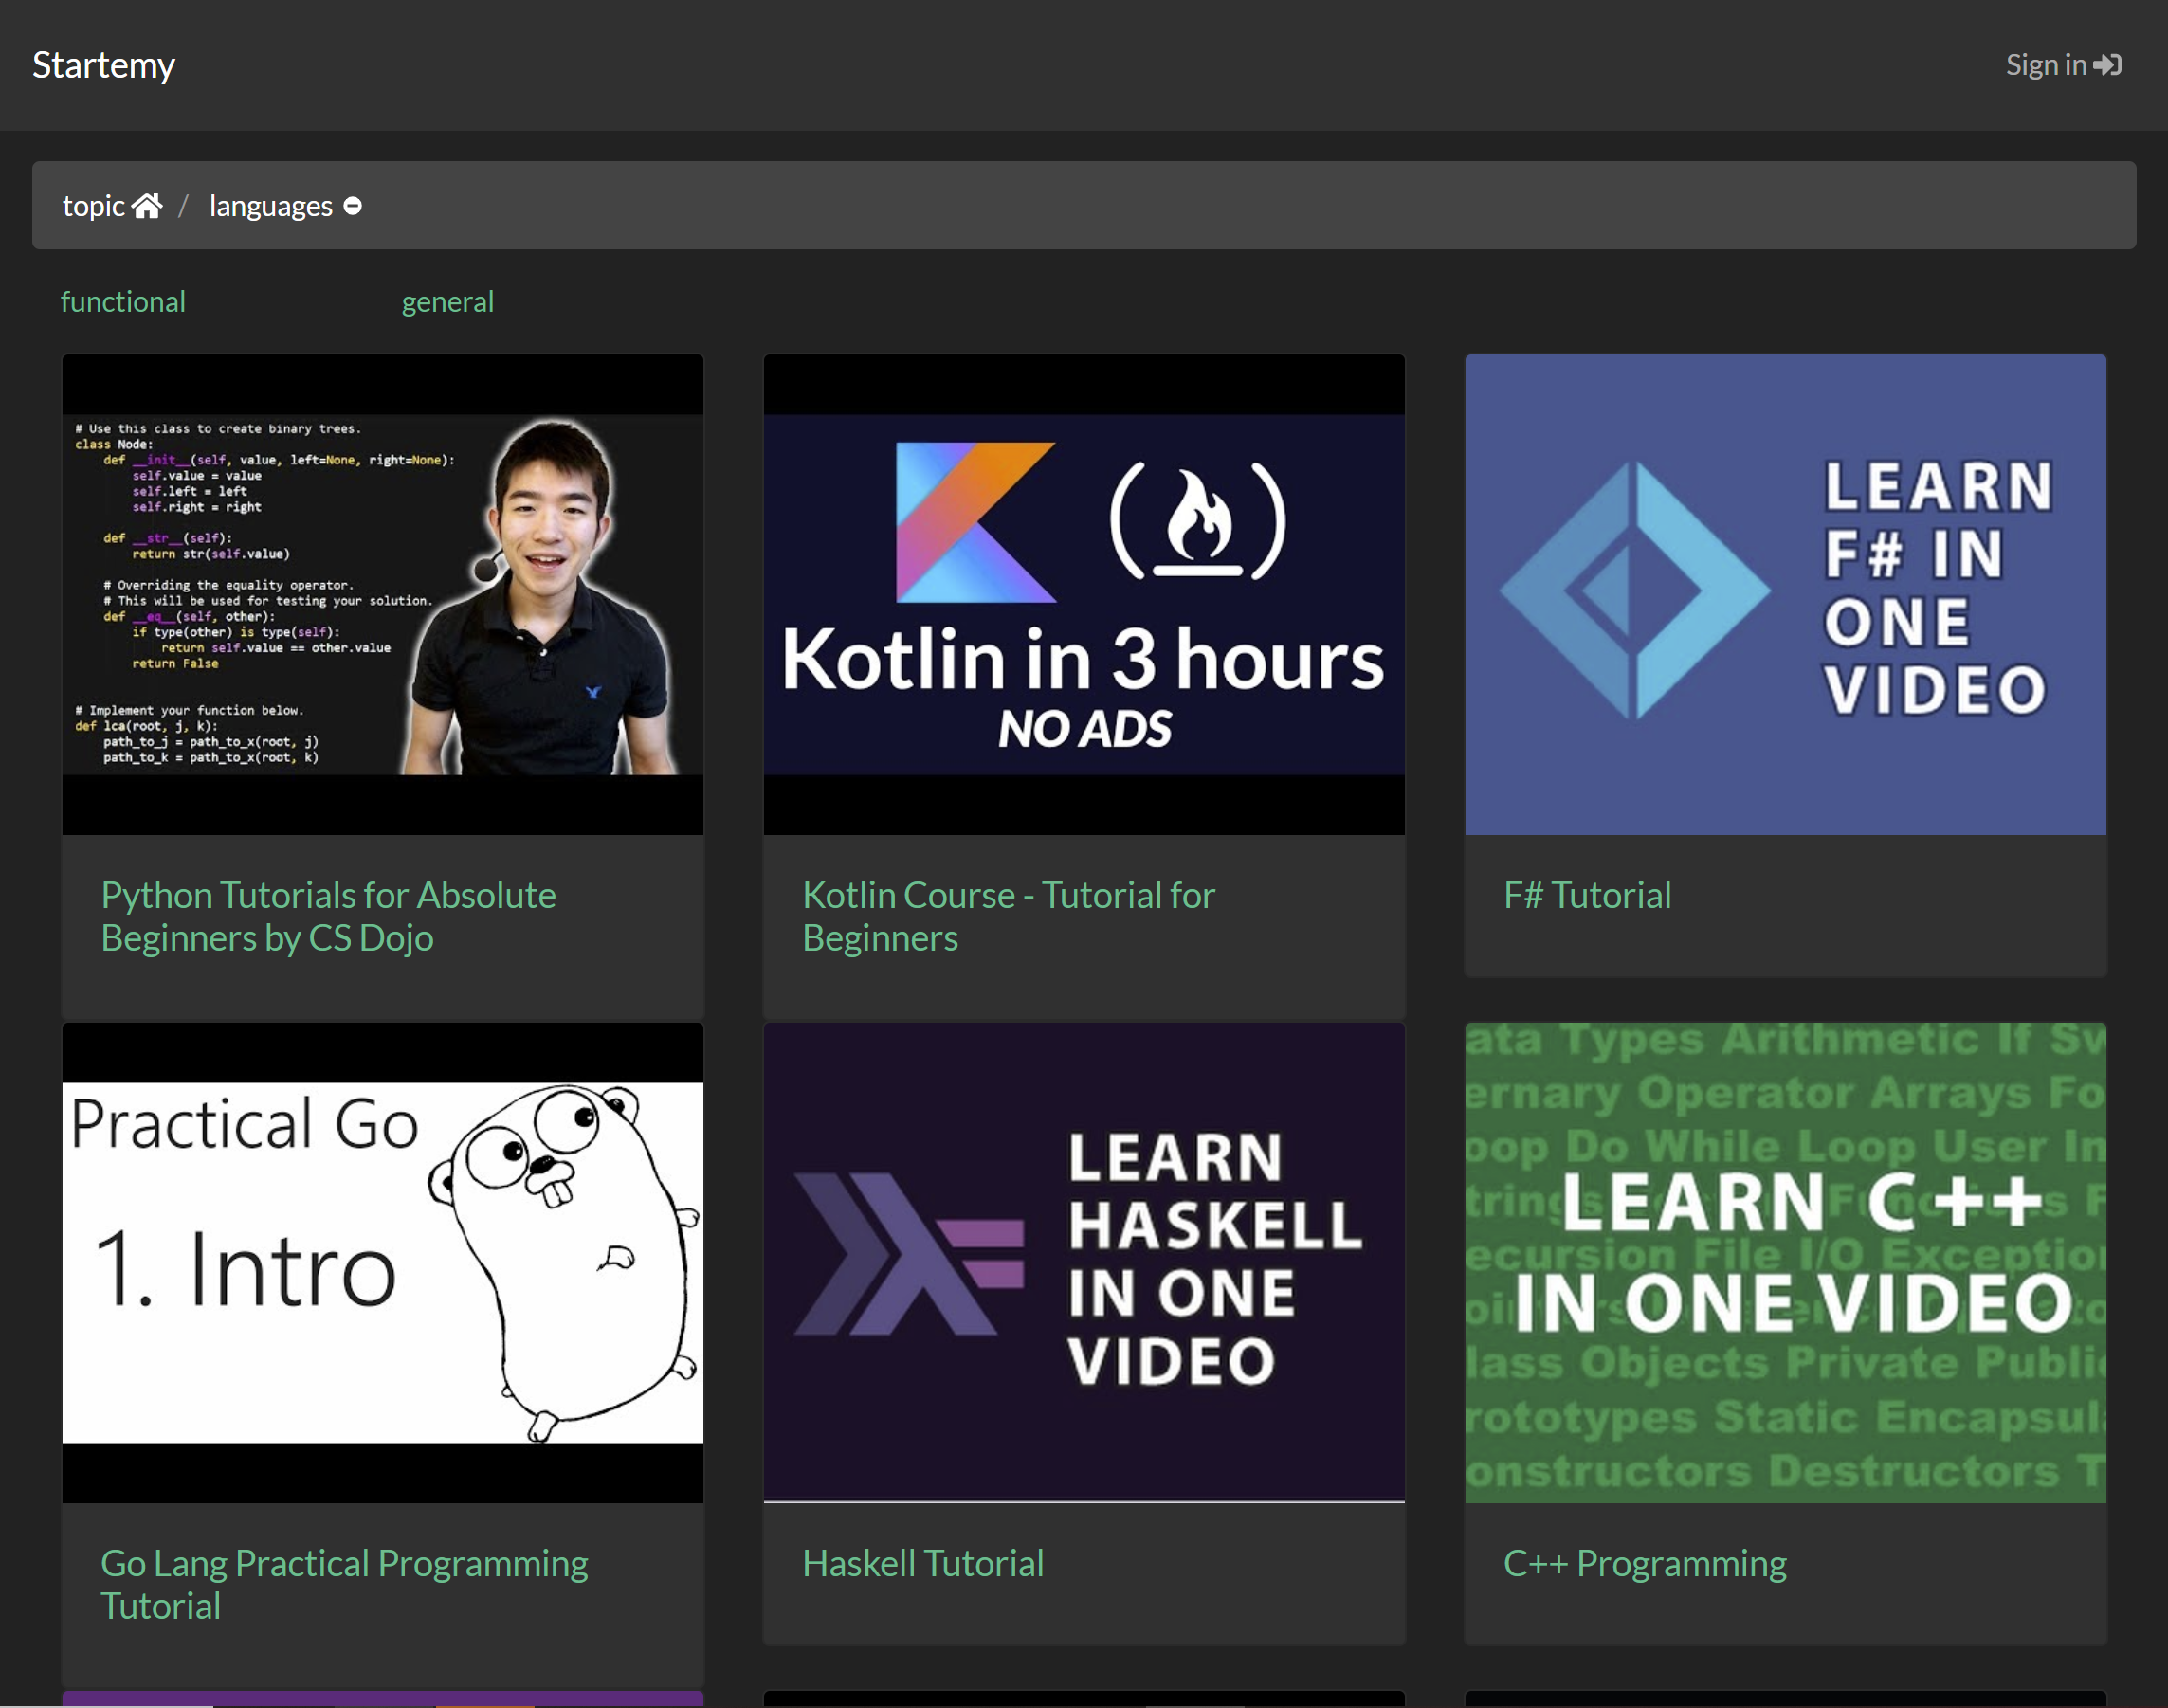Open Go Lang Practical Programming Tutorial title

tap(344, 1584)
